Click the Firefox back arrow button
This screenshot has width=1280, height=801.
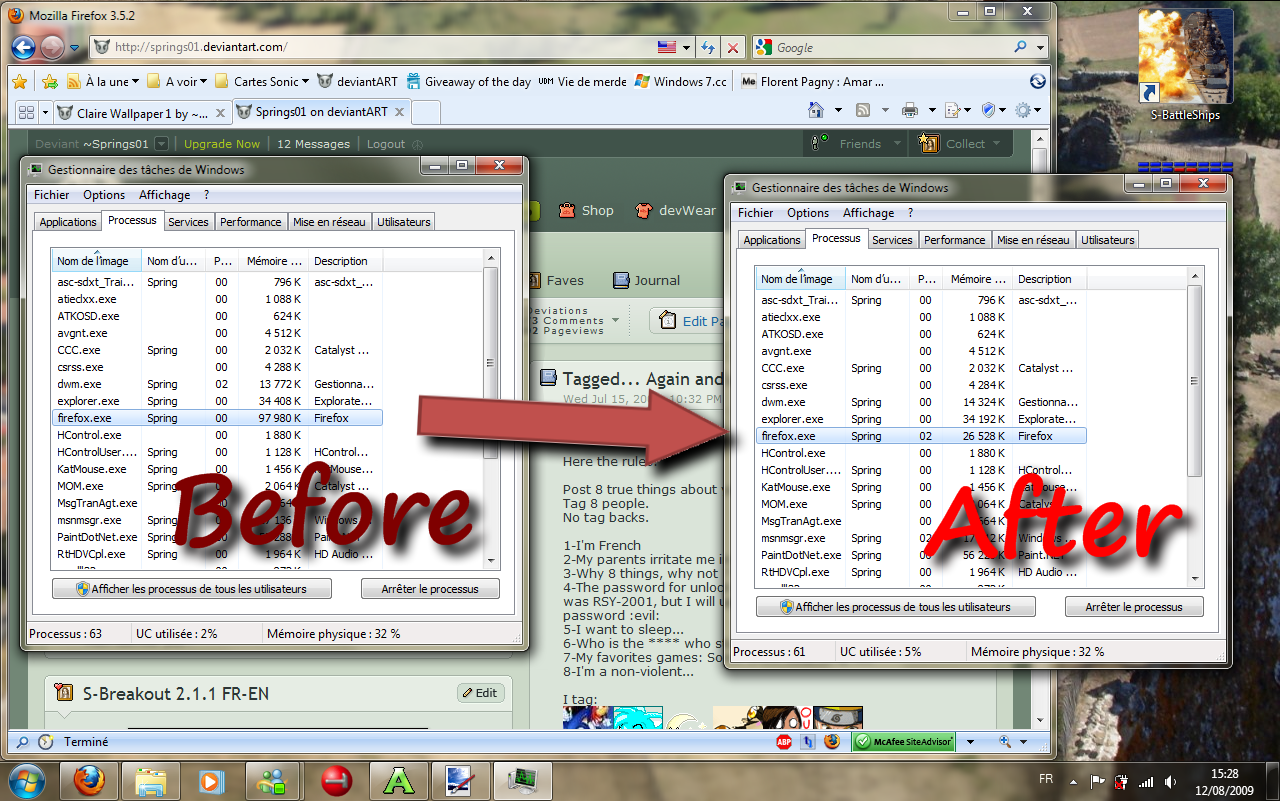23,47
